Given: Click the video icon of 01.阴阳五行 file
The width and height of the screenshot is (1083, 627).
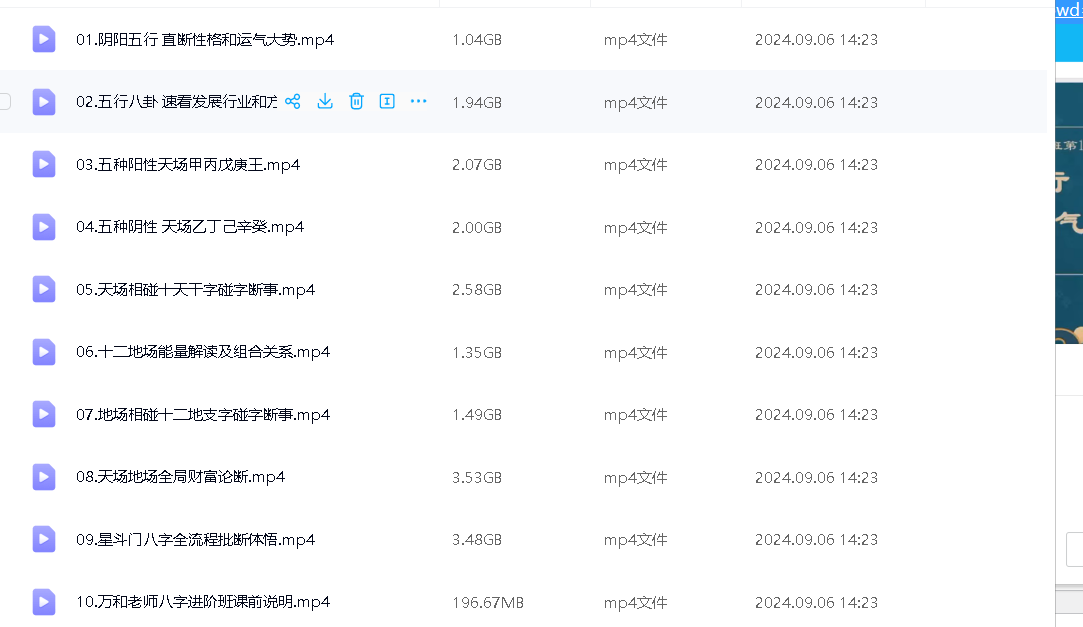Looking at the screenshot, I should [x=43, y=40].
